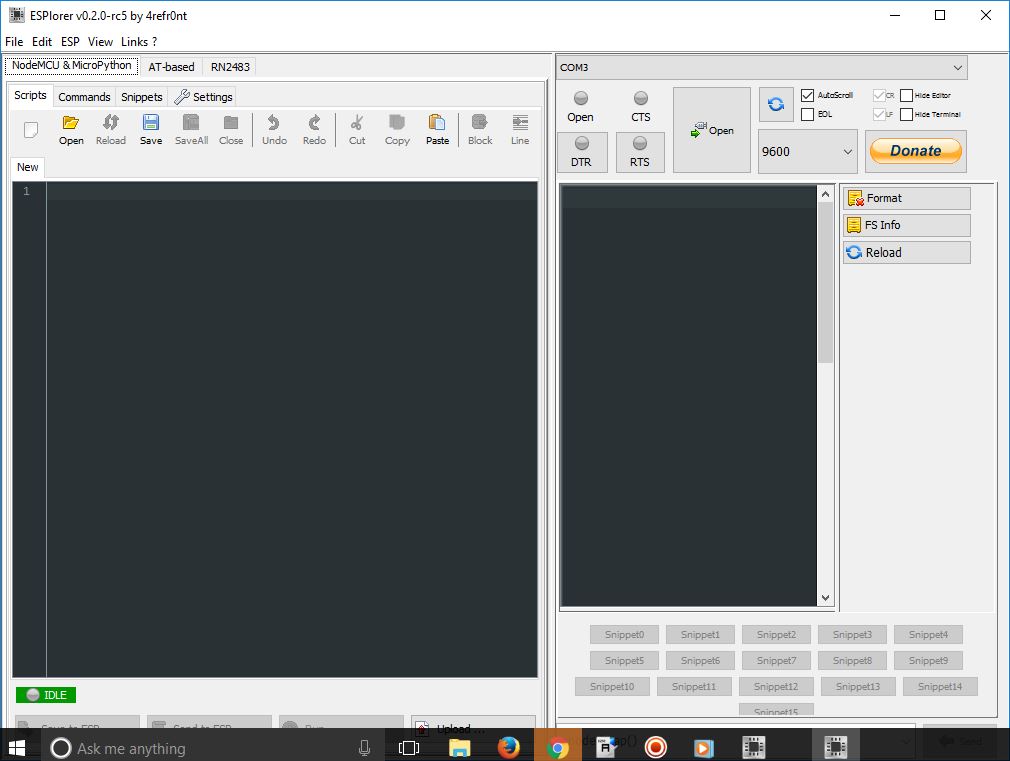Toggle the LF checkbox

tap(879, 114)
